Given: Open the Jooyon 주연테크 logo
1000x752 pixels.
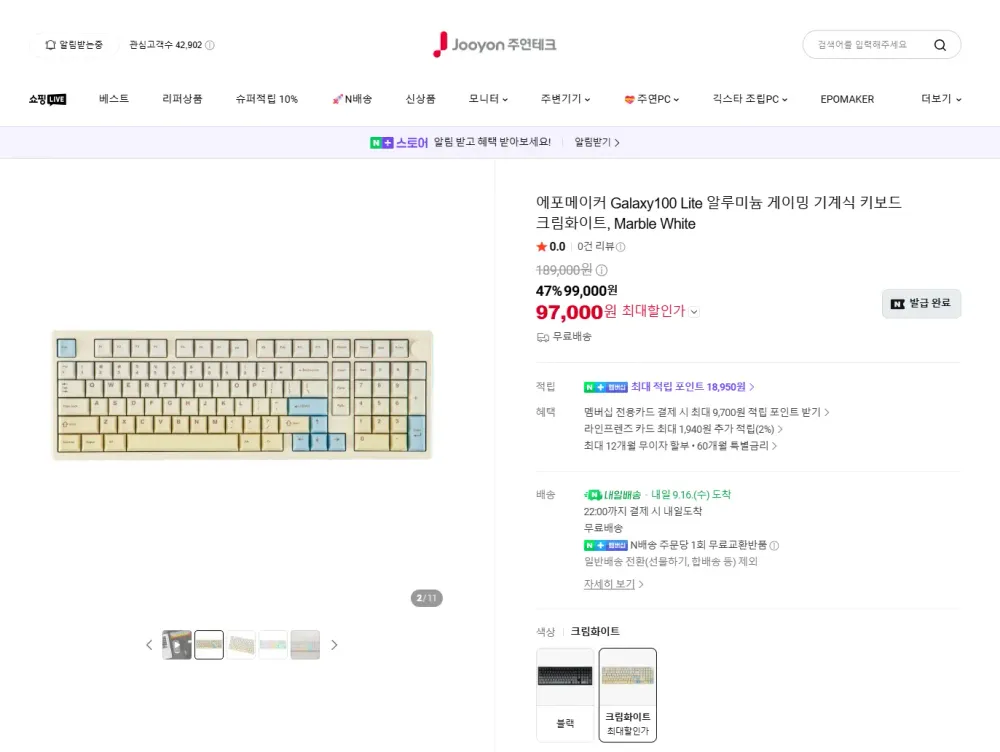Looking at the screenshot, I should coord(494,45).
